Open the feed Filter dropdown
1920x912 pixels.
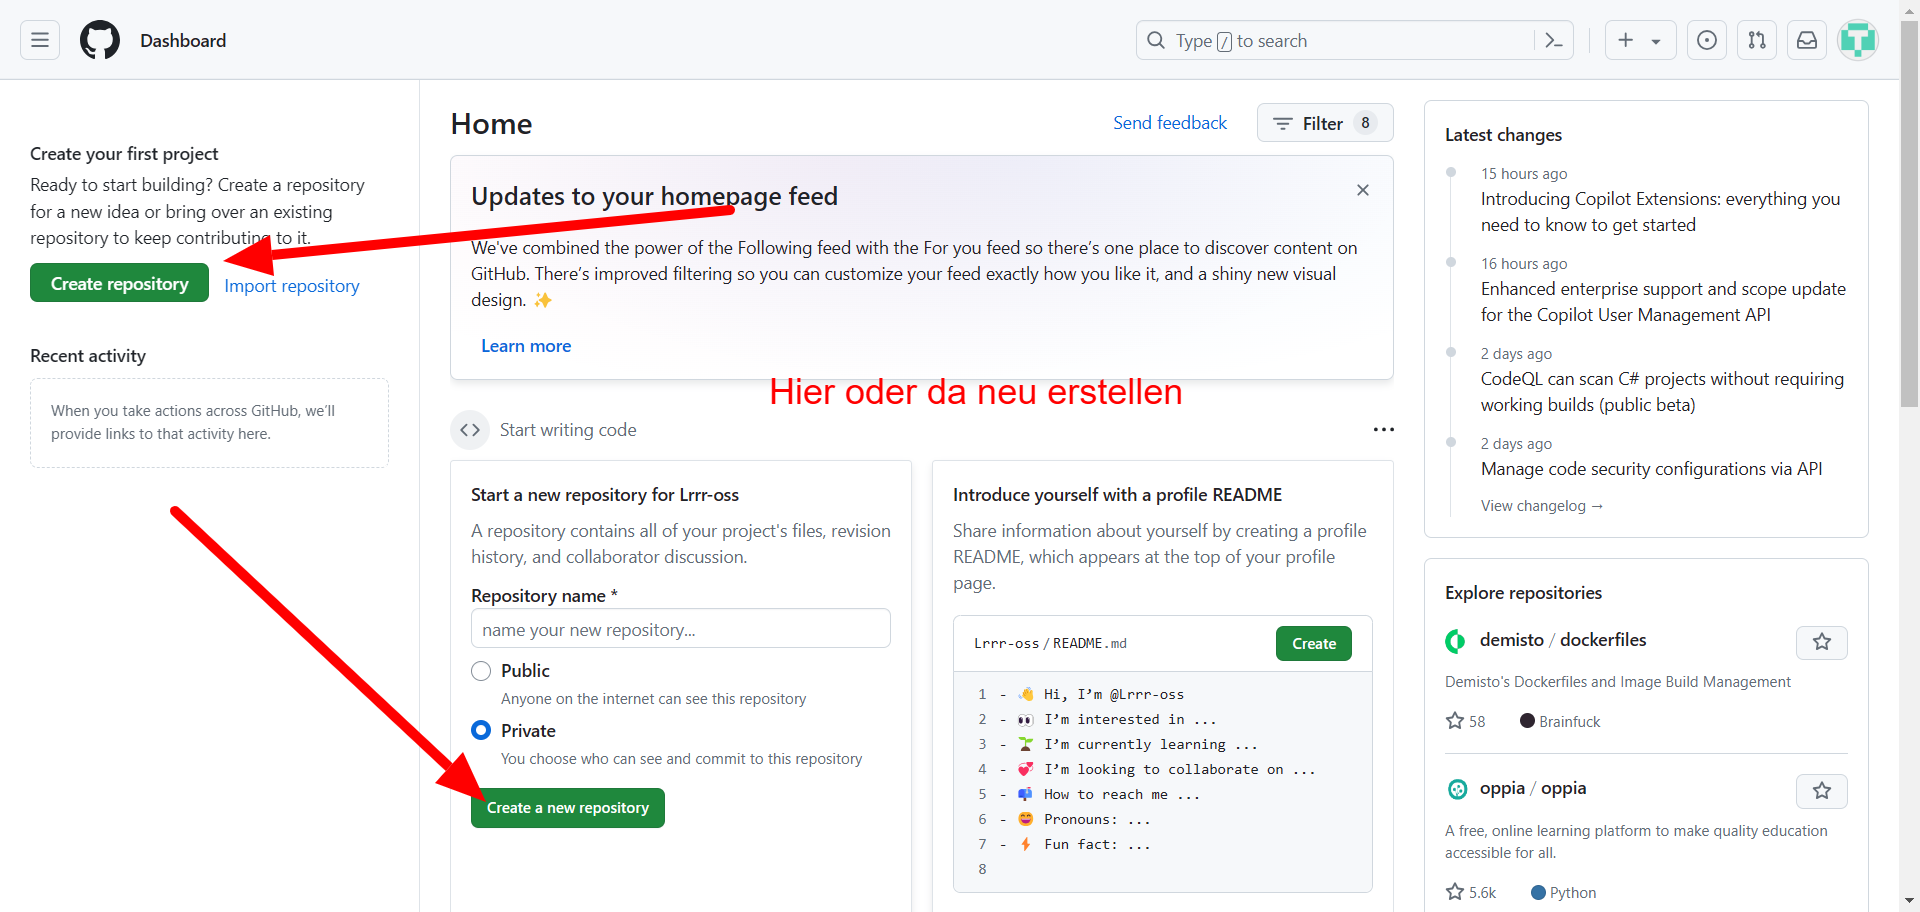pos(1324,123)
